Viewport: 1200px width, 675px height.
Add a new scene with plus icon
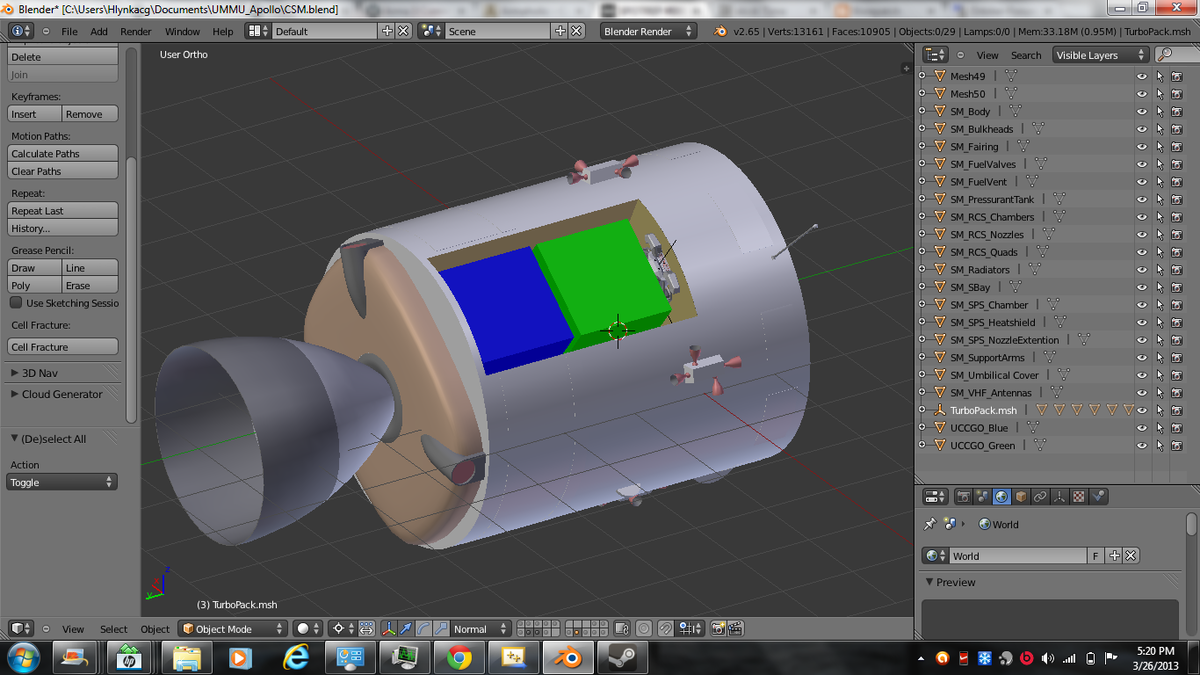[x=561, y=31]
